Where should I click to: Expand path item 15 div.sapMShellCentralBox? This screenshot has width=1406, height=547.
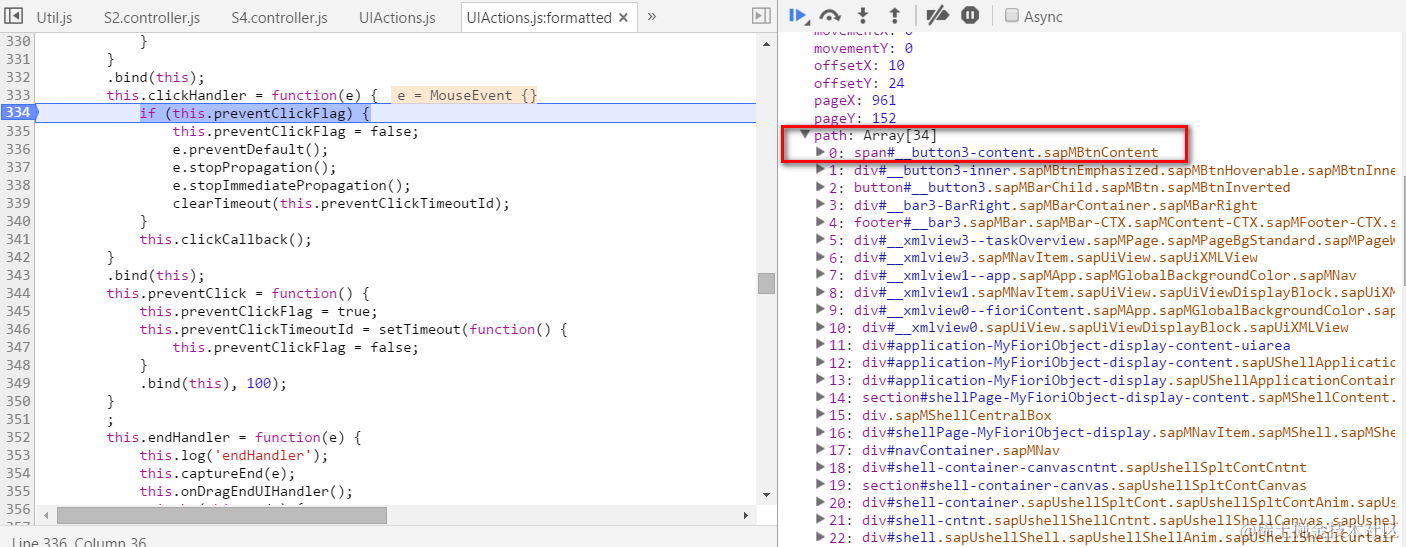tap(821, 415)
